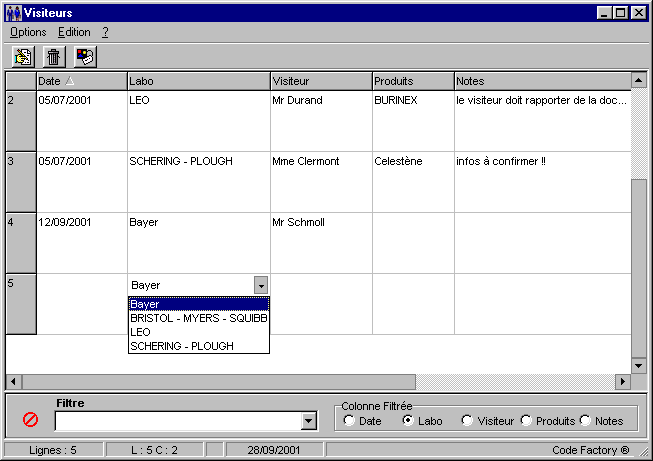Click the LEO labo cell in row 2
Viewport: 653px width, 461px height.
(199, 121)
